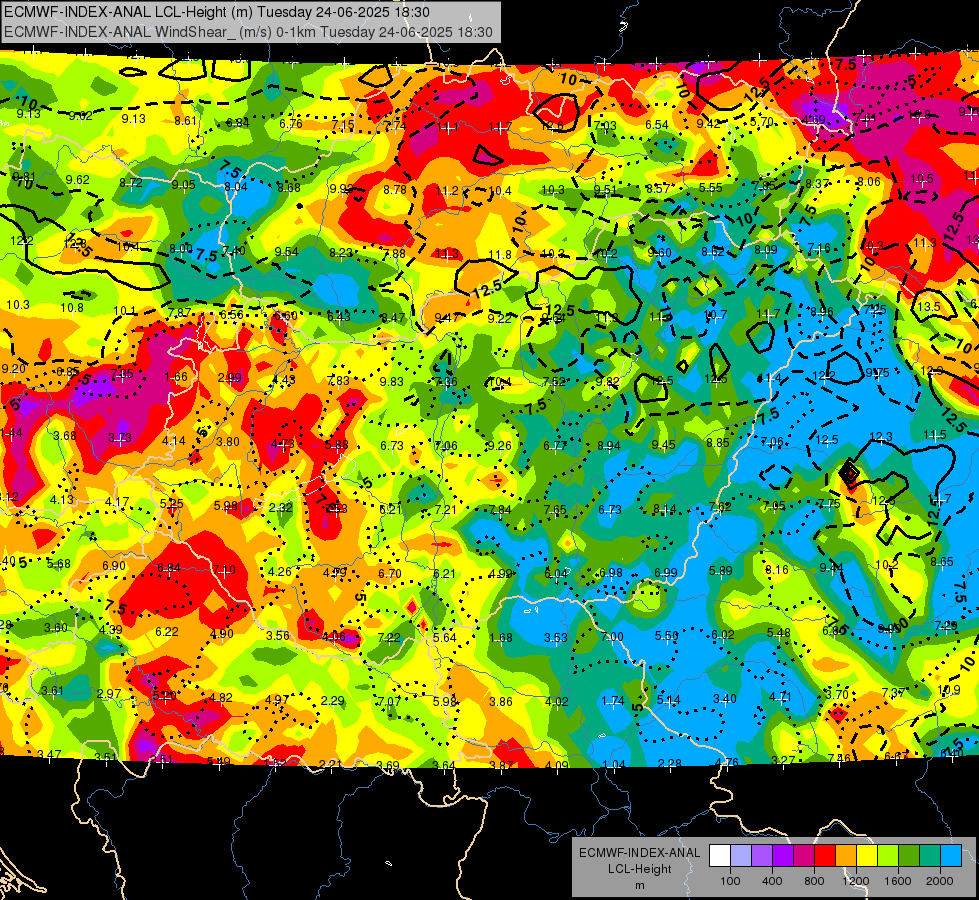
Task: Click the wind shear value 9.62
Action: click(x=78, y=180)
